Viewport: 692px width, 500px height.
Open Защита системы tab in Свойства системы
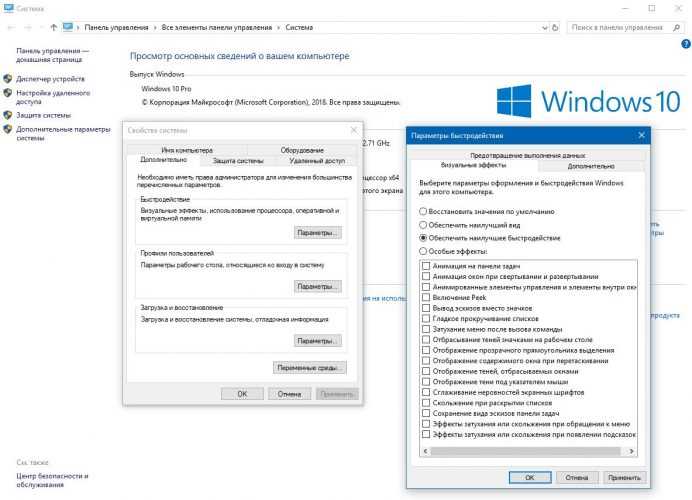click(x=238, y=161)
